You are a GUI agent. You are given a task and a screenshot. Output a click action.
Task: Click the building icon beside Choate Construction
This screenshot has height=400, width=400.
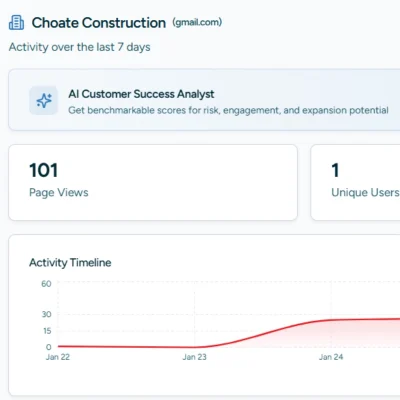tap(16, 23)
